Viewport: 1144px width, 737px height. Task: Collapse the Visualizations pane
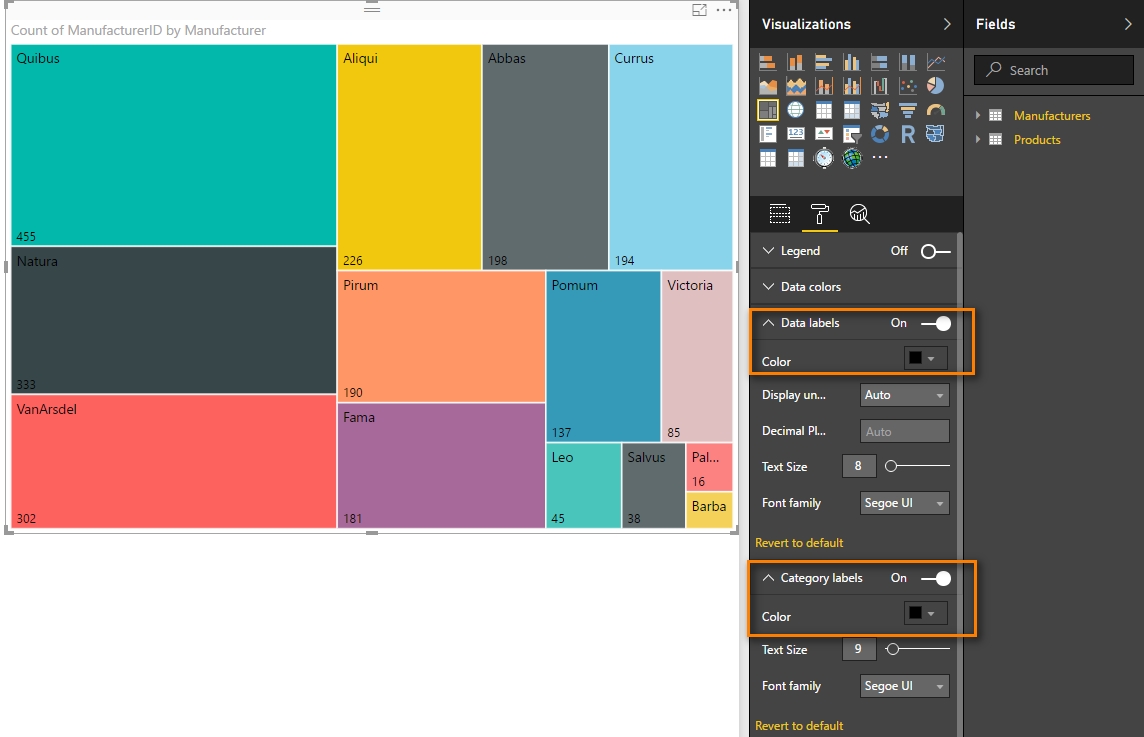[x=947, y=24]
